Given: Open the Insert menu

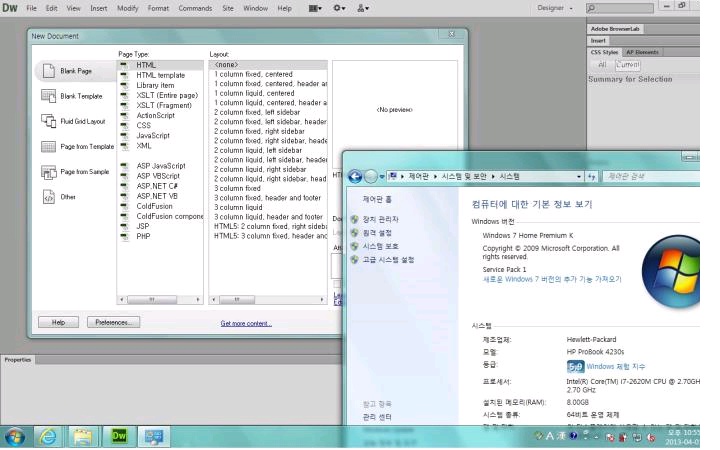Looking at the screenshot, I should pos(99,8).
